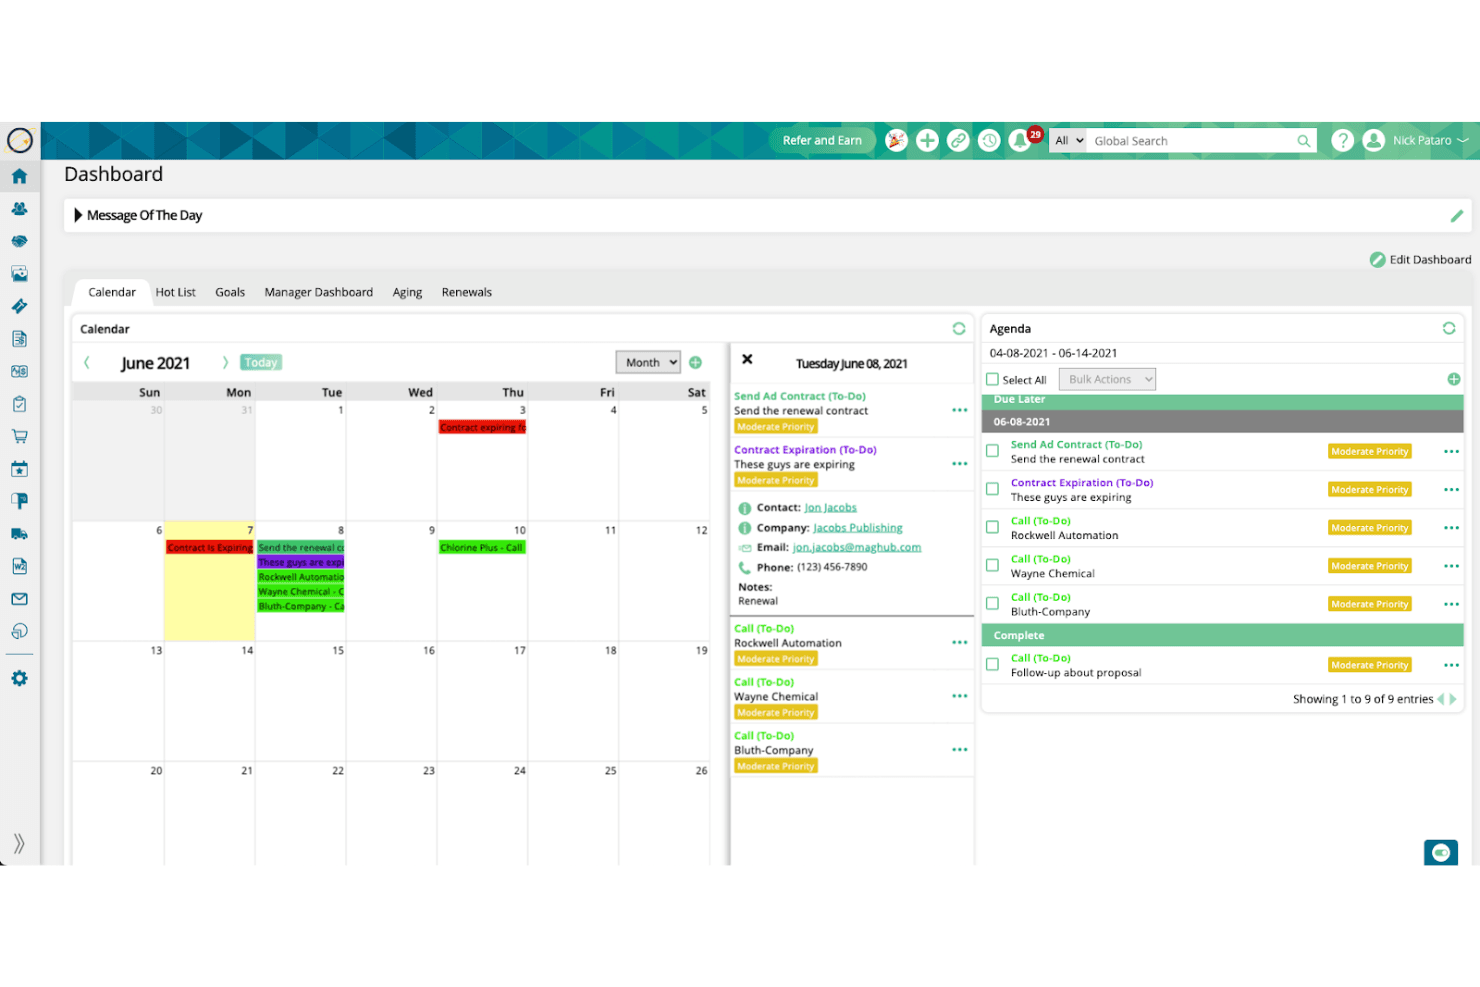Image resolution: width=1480 pixels, height=987 pixels.
Task: Open the Renewals tab
Action: tap(467, 292)
